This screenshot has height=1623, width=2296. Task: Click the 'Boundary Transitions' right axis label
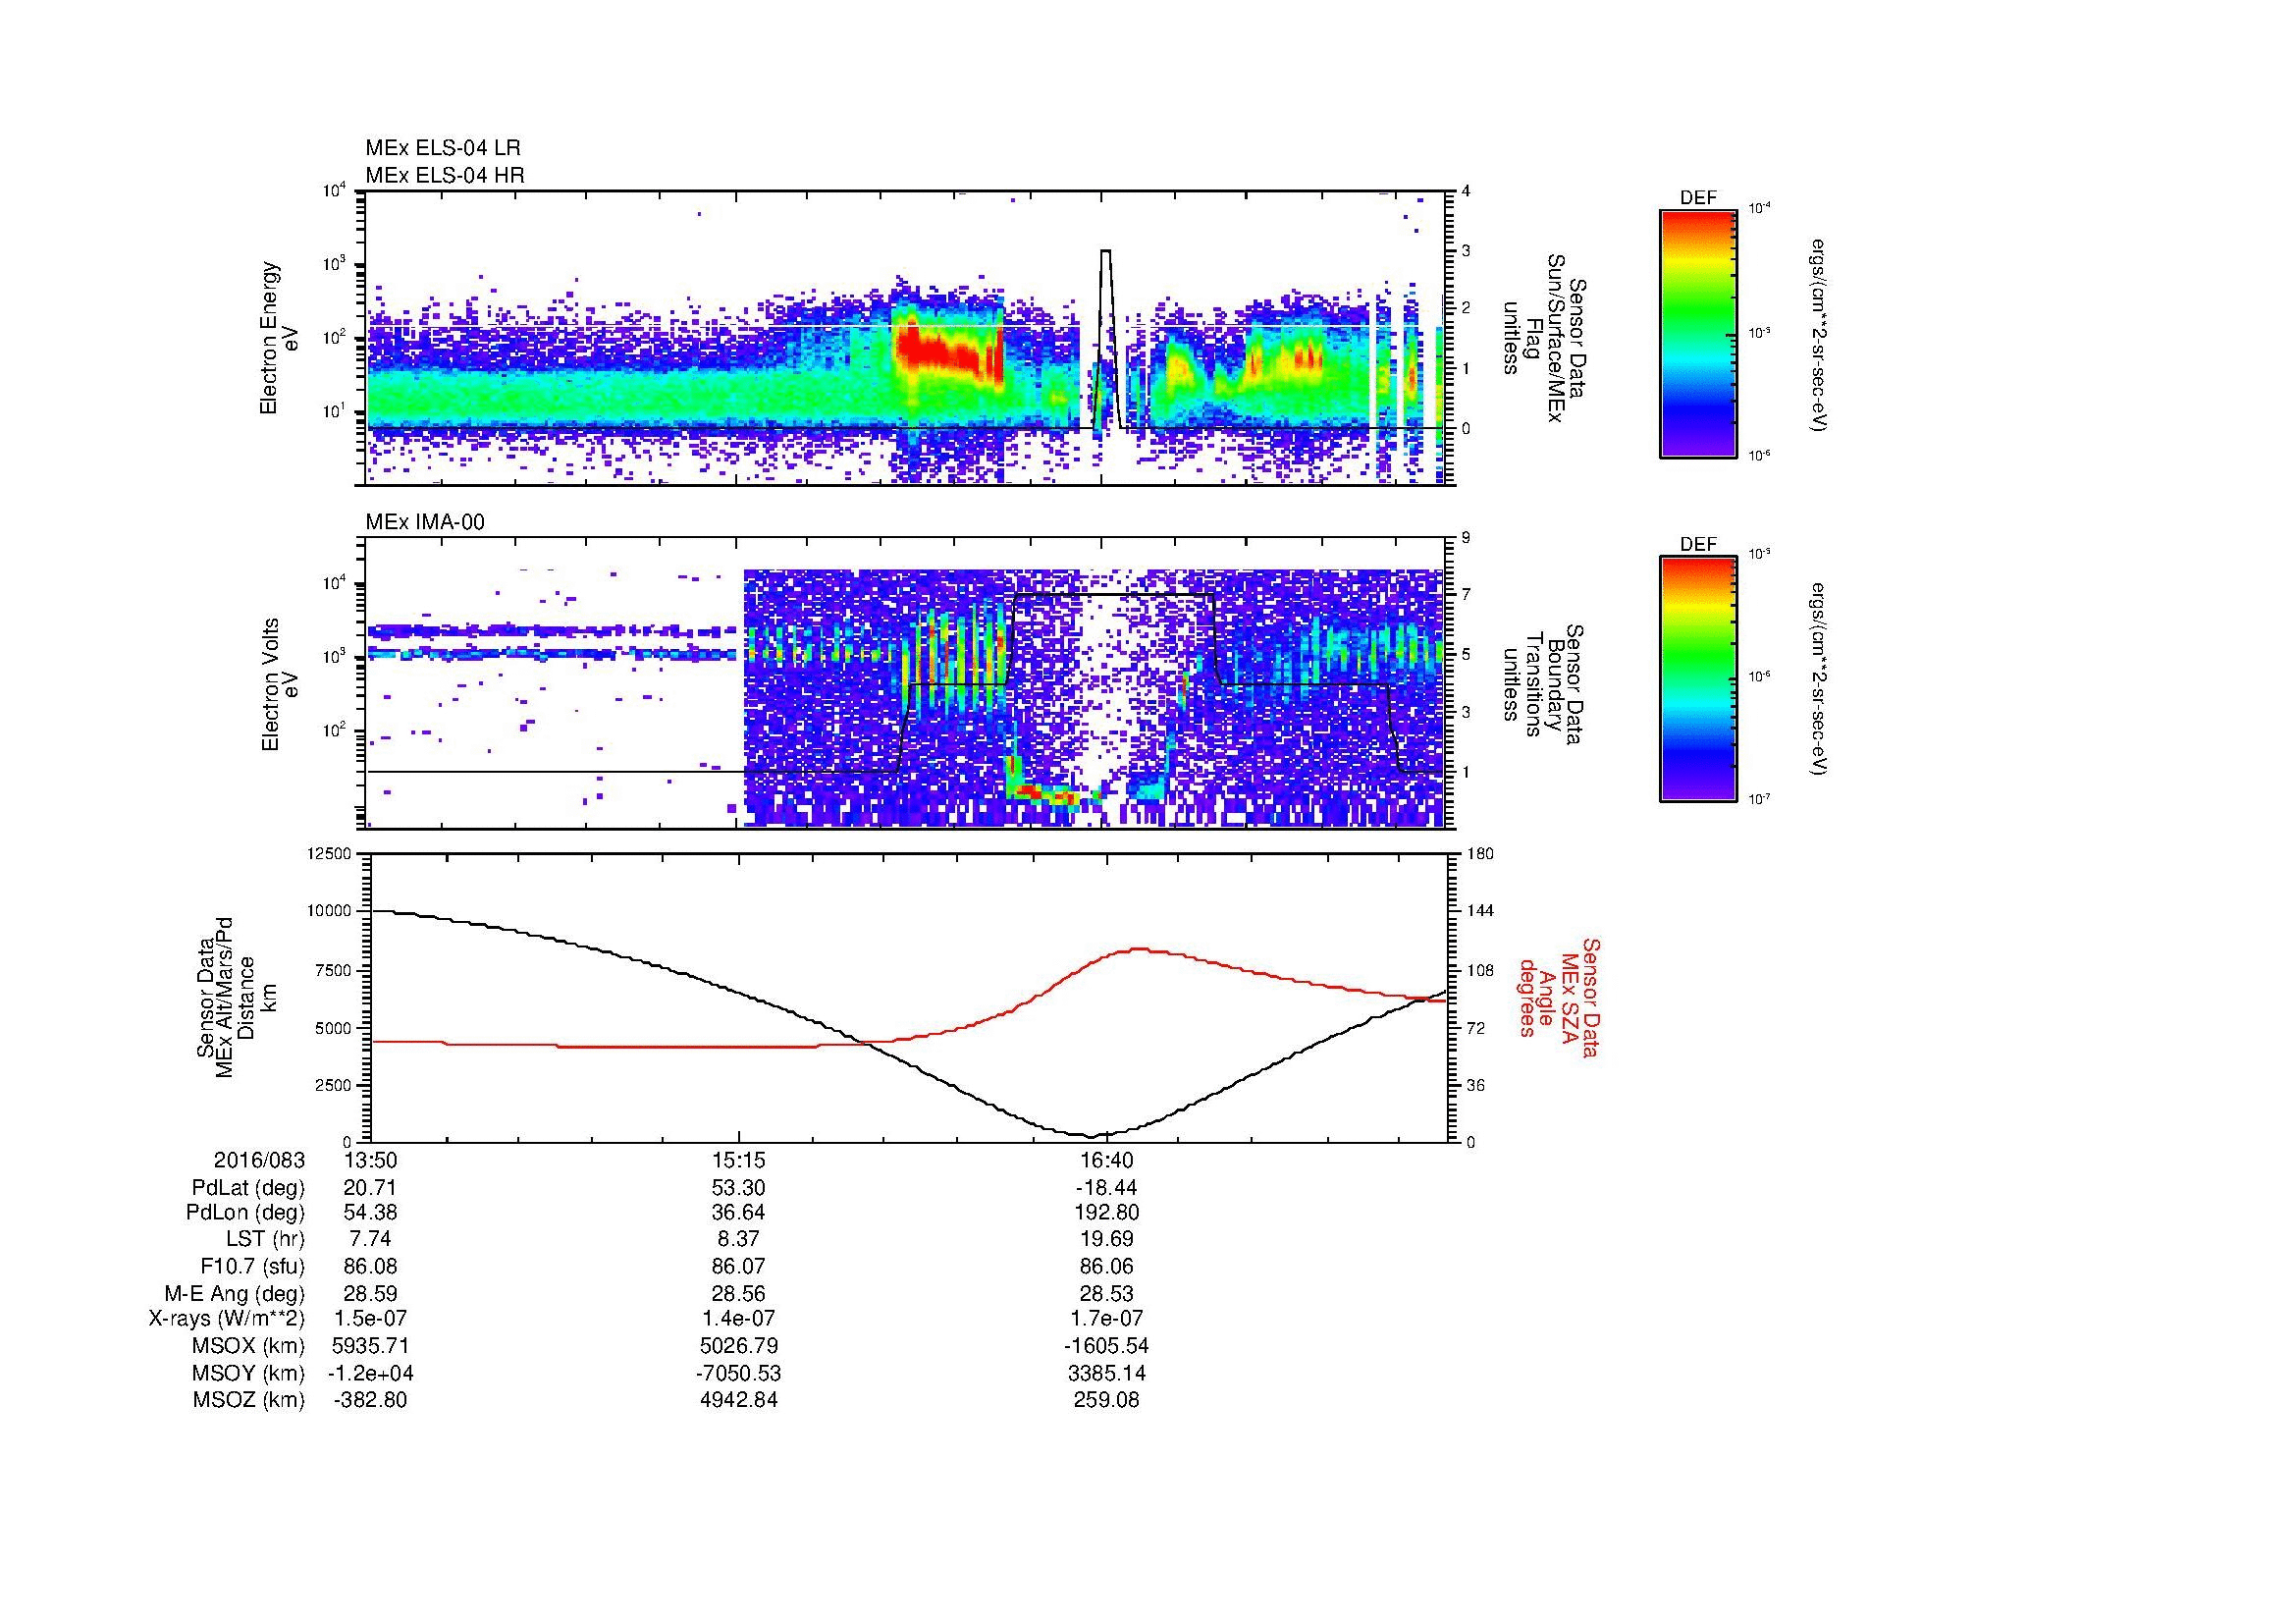(1544, 685)
